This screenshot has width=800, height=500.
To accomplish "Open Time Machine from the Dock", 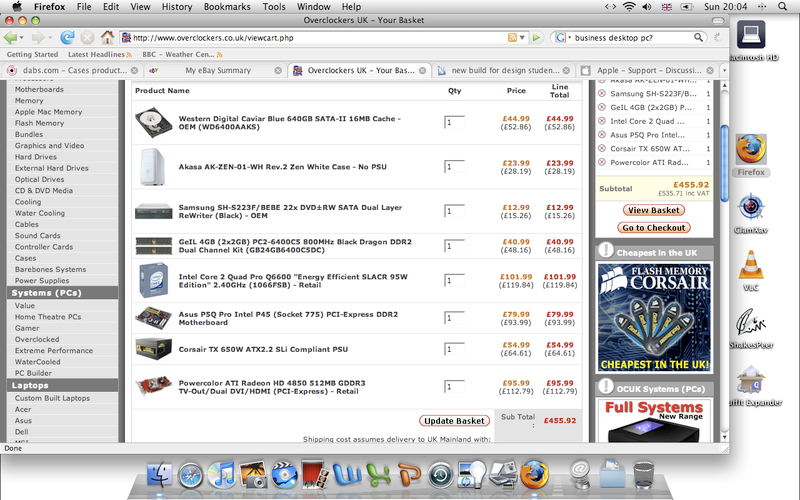I will [x=440, y=476].
